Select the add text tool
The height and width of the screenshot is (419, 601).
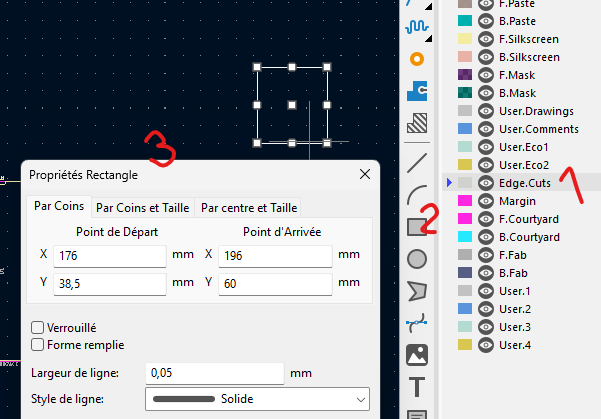pyautogui.click(x=417, y=386)
